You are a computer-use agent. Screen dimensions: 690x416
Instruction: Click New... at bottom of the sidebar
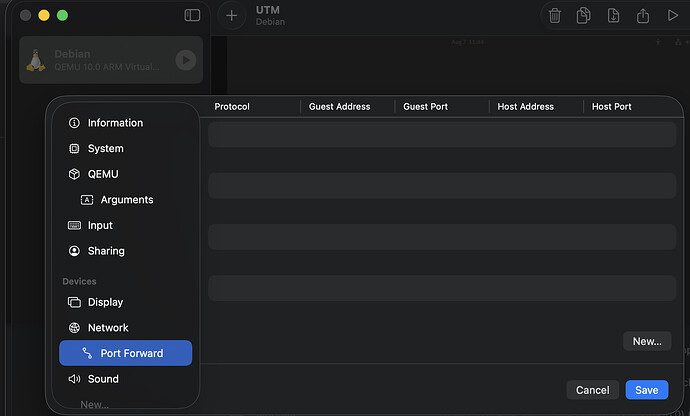pos(94,404)
